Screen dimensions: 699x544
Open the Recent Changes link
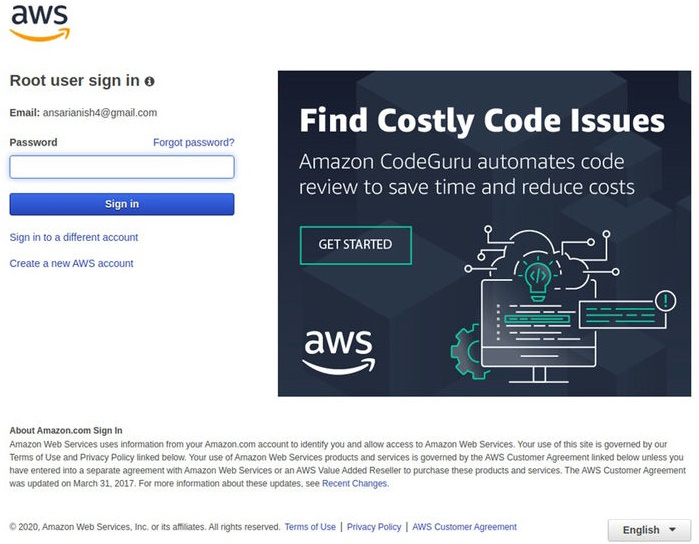(x=354, y=483)
